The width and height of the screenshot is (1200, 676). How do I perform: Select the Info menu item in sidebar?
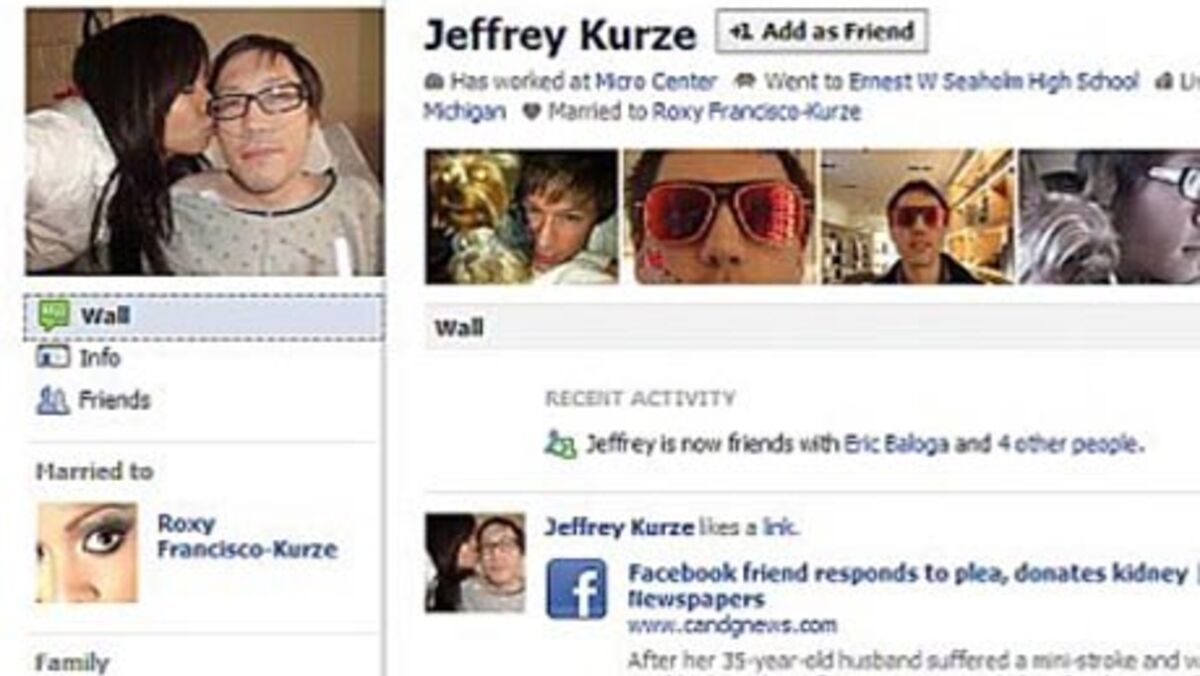pyautogui.click(x=100, y=357)
